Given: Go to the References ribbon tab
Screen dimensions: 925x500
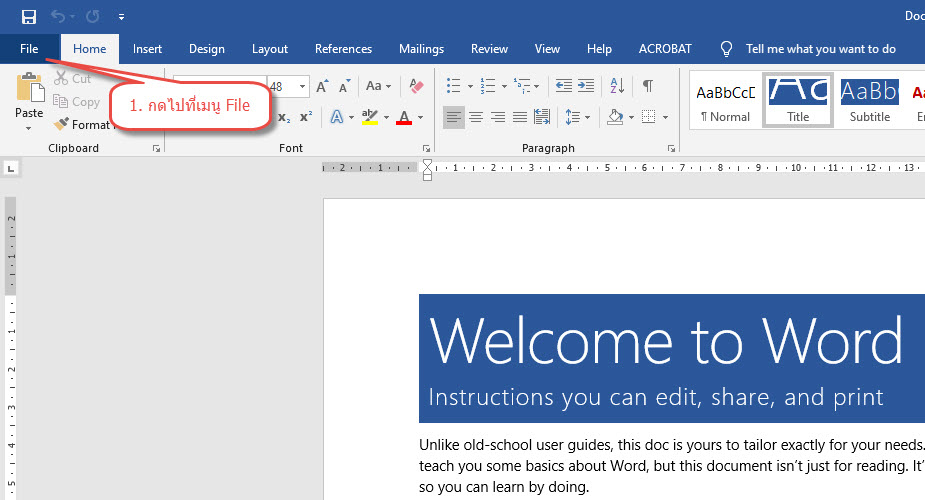Looking at the screenshot, I should click(x=343, y=49).
